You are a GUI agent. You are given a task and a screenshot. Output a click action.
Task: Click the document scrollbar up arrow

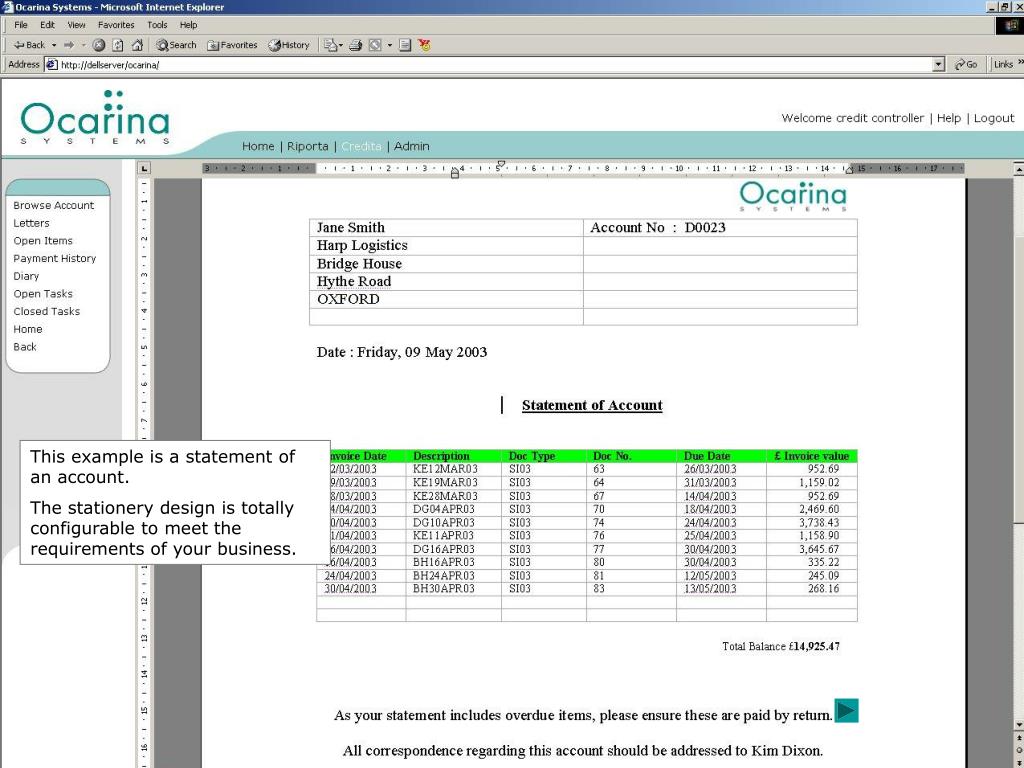(x=1018, y=168)
